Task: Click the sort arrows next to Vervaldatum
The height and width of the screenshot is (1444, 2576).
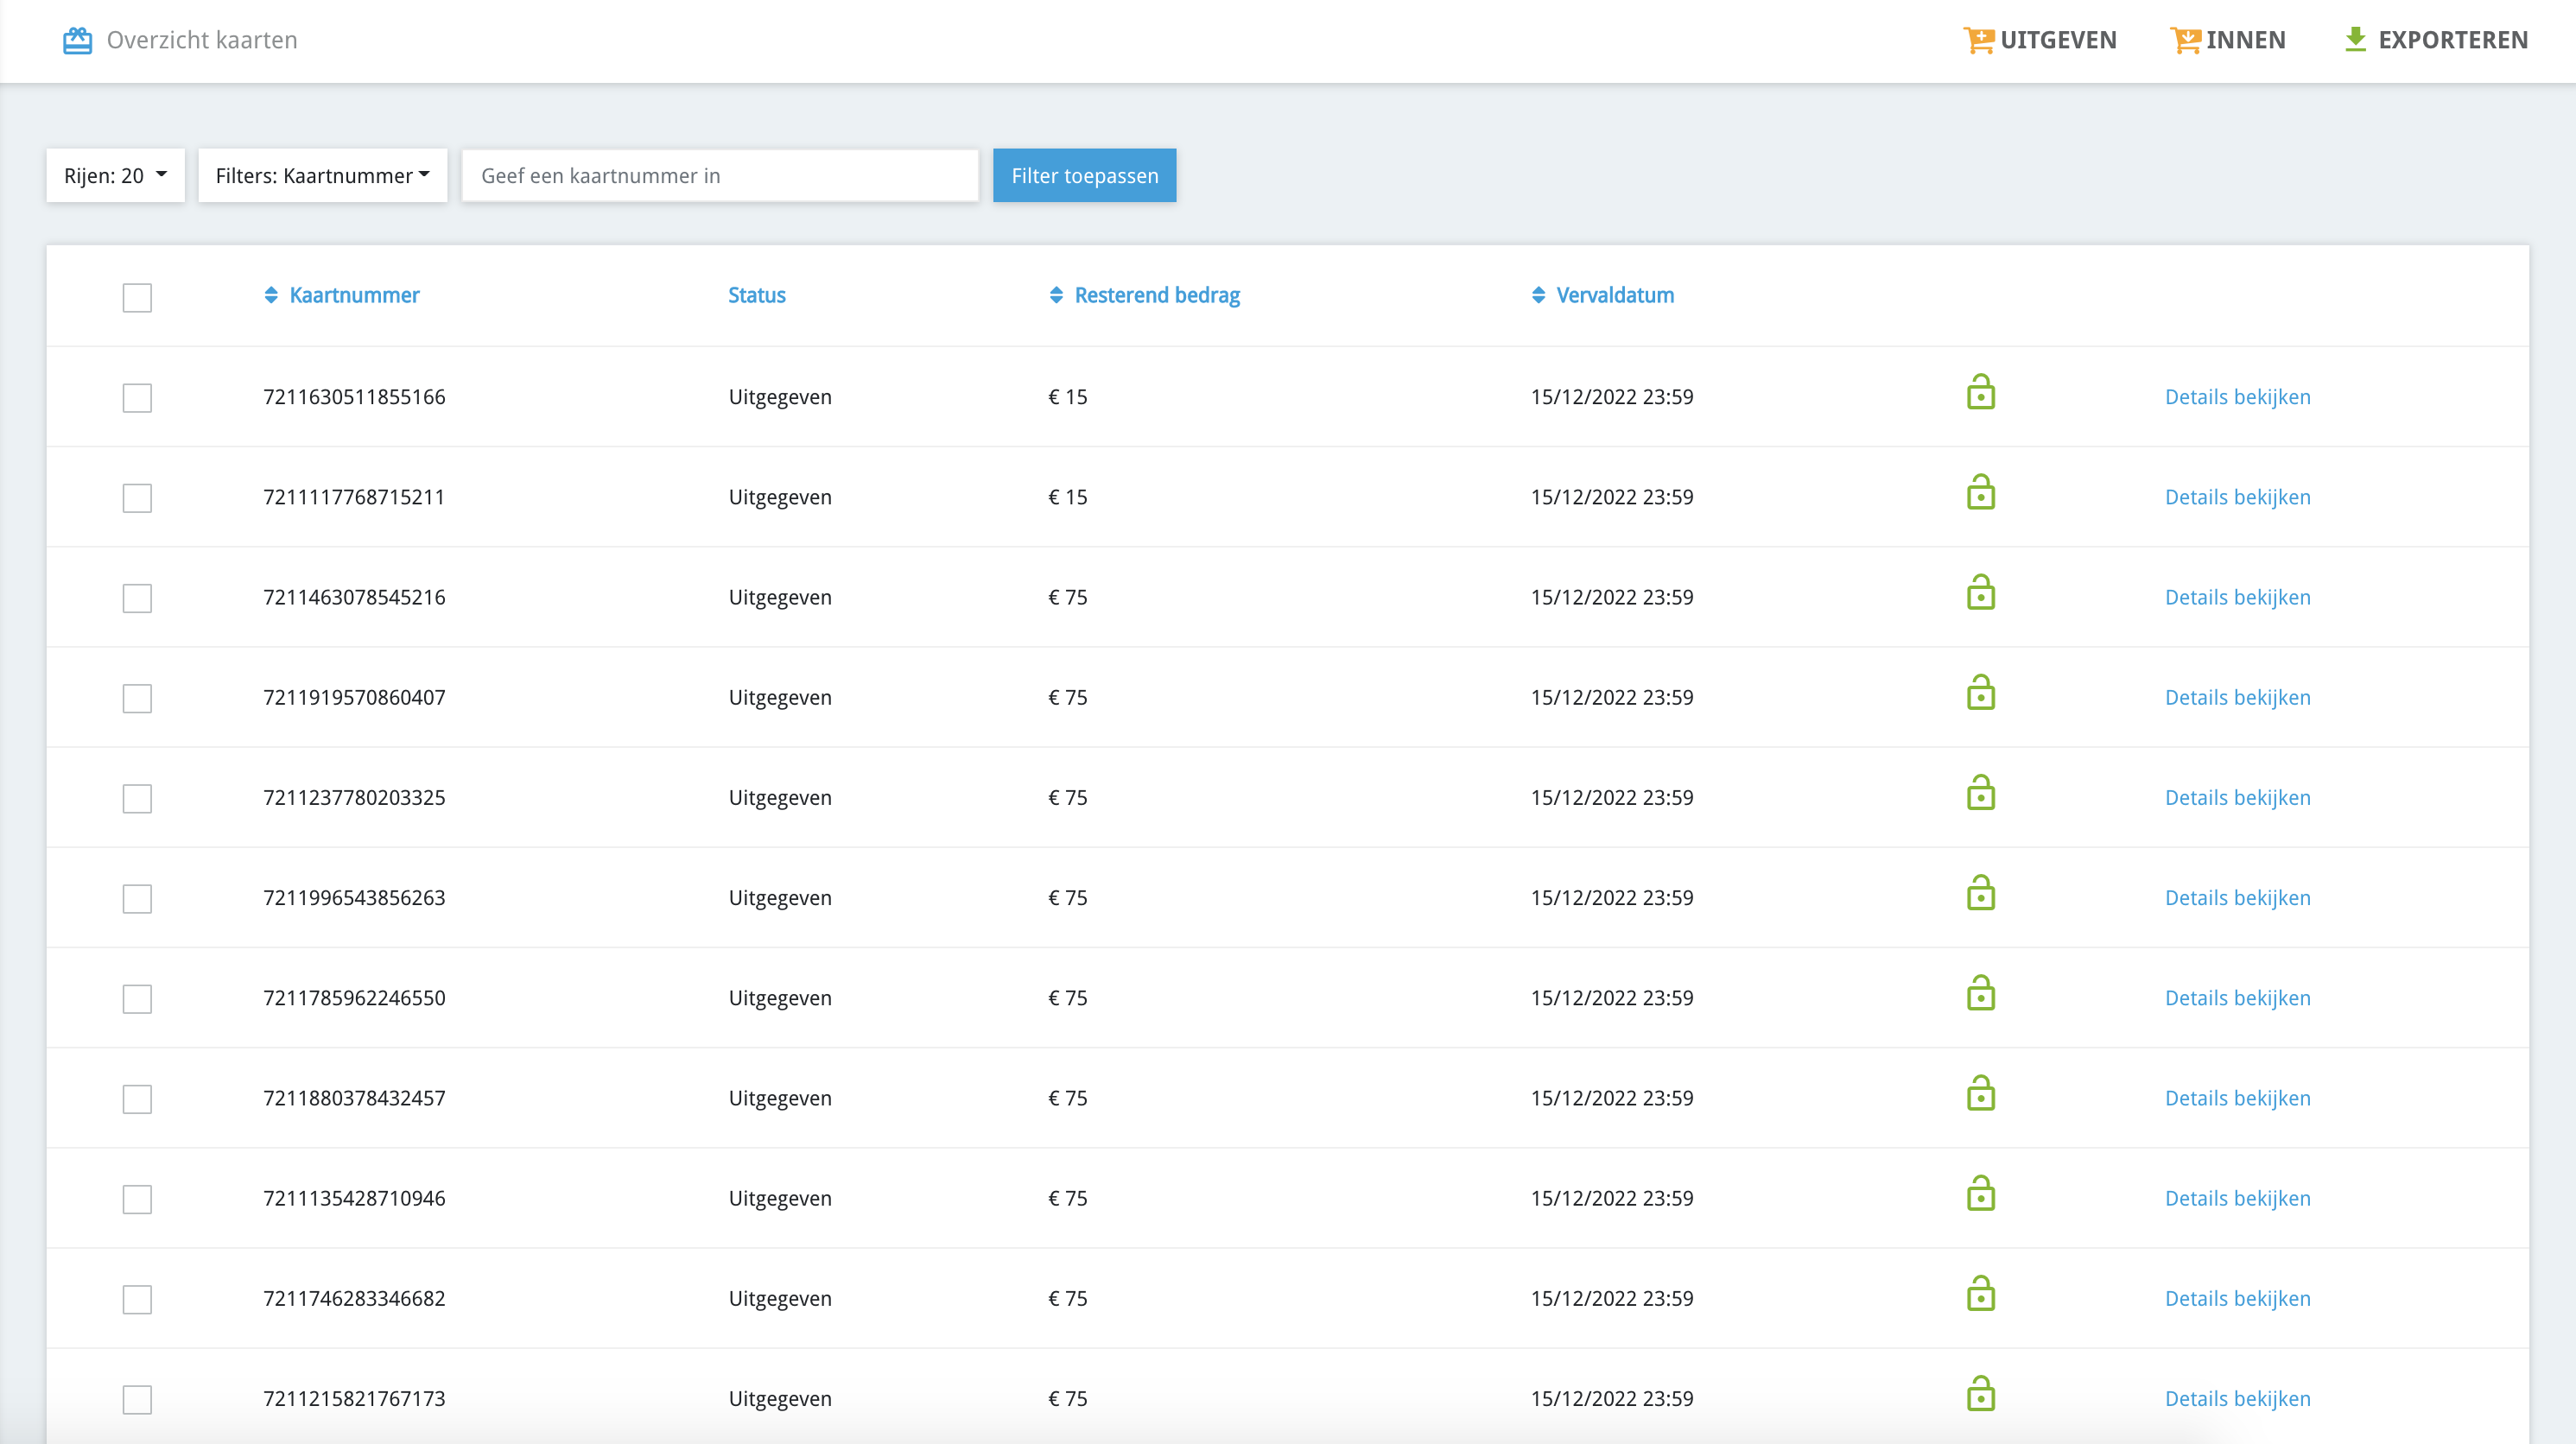Action: 1538,295
